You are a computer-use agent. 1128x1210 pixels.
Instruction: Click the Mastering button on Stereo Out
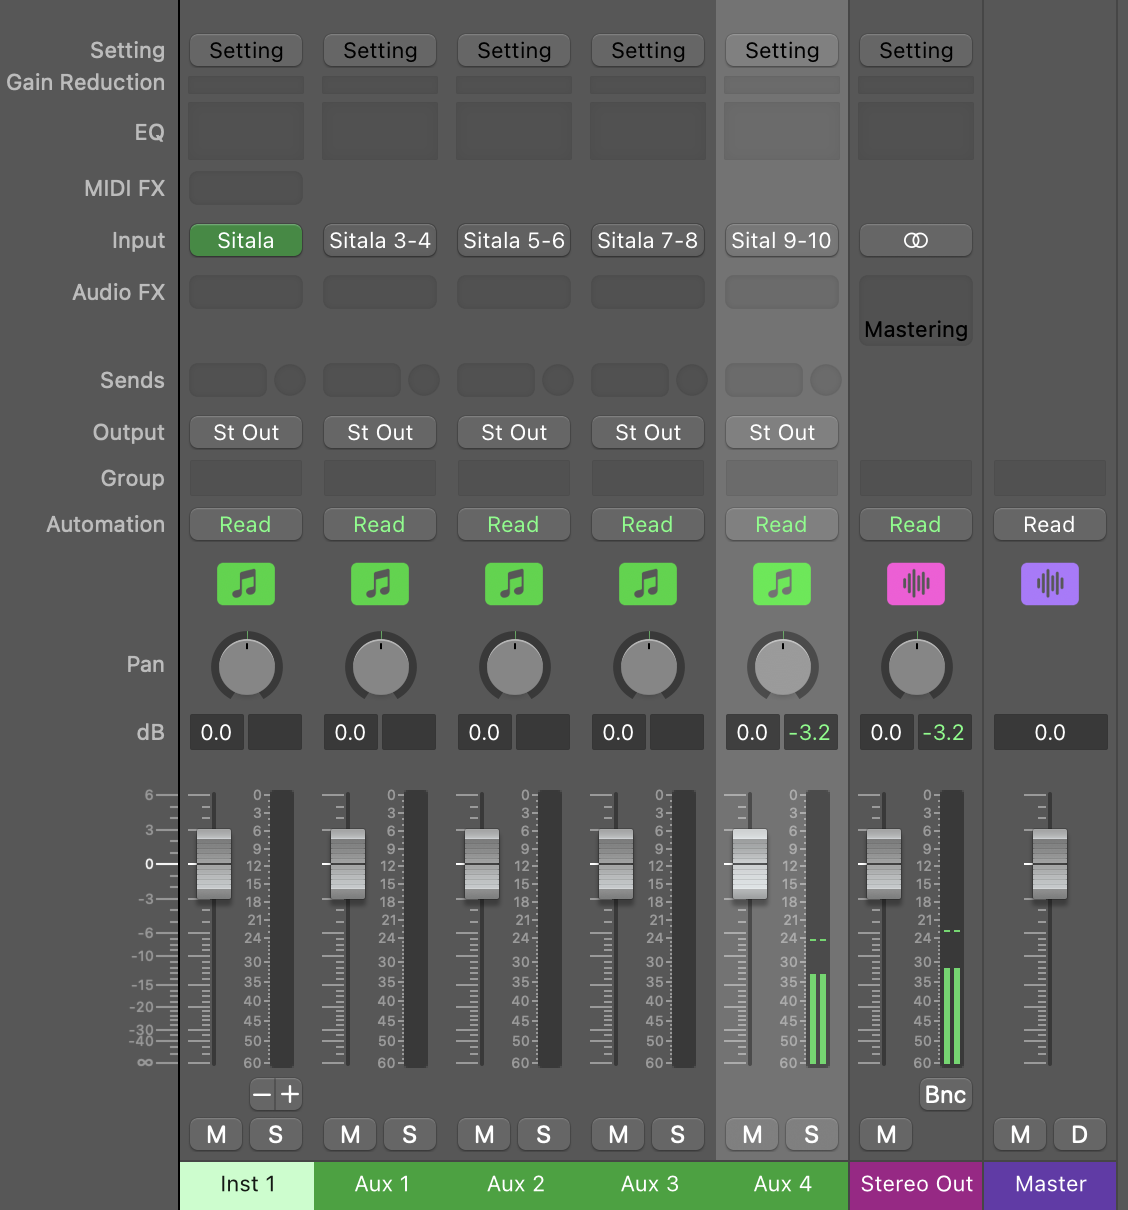click(916, 329)
